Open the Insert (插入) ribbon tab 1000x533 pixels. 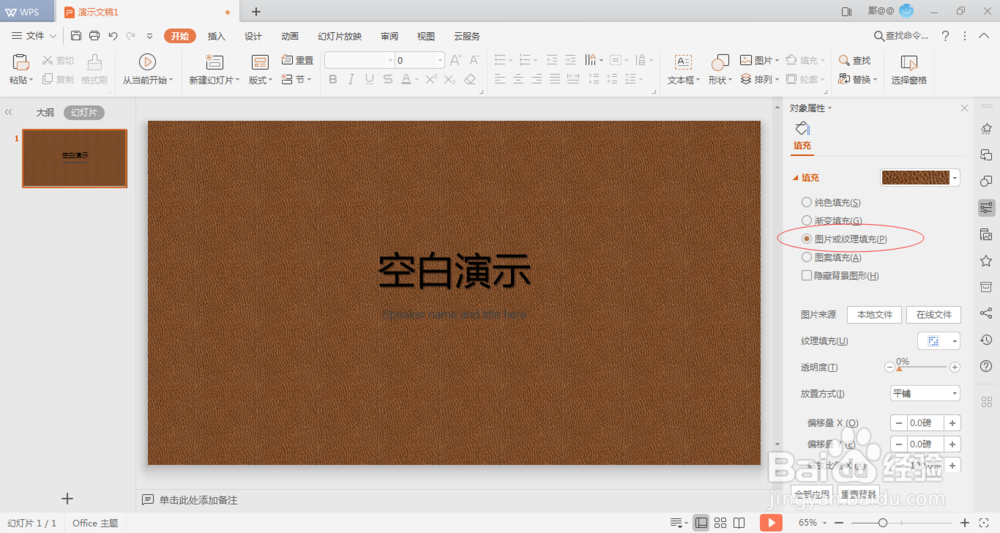point(216,36)
